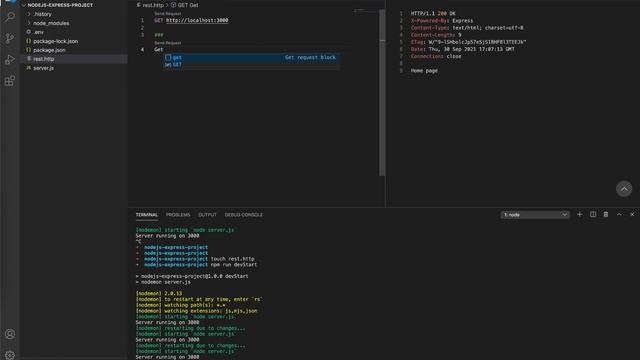Switch to the OUTPUT tab
The height and width of the screenshot is (360, 640).
(207, 215)
